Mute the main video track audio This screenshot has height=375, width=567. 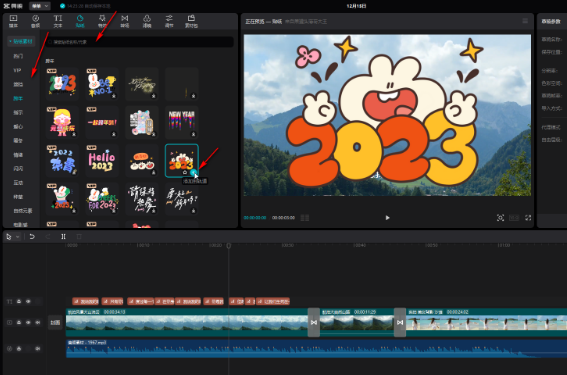tap(38, 322)
